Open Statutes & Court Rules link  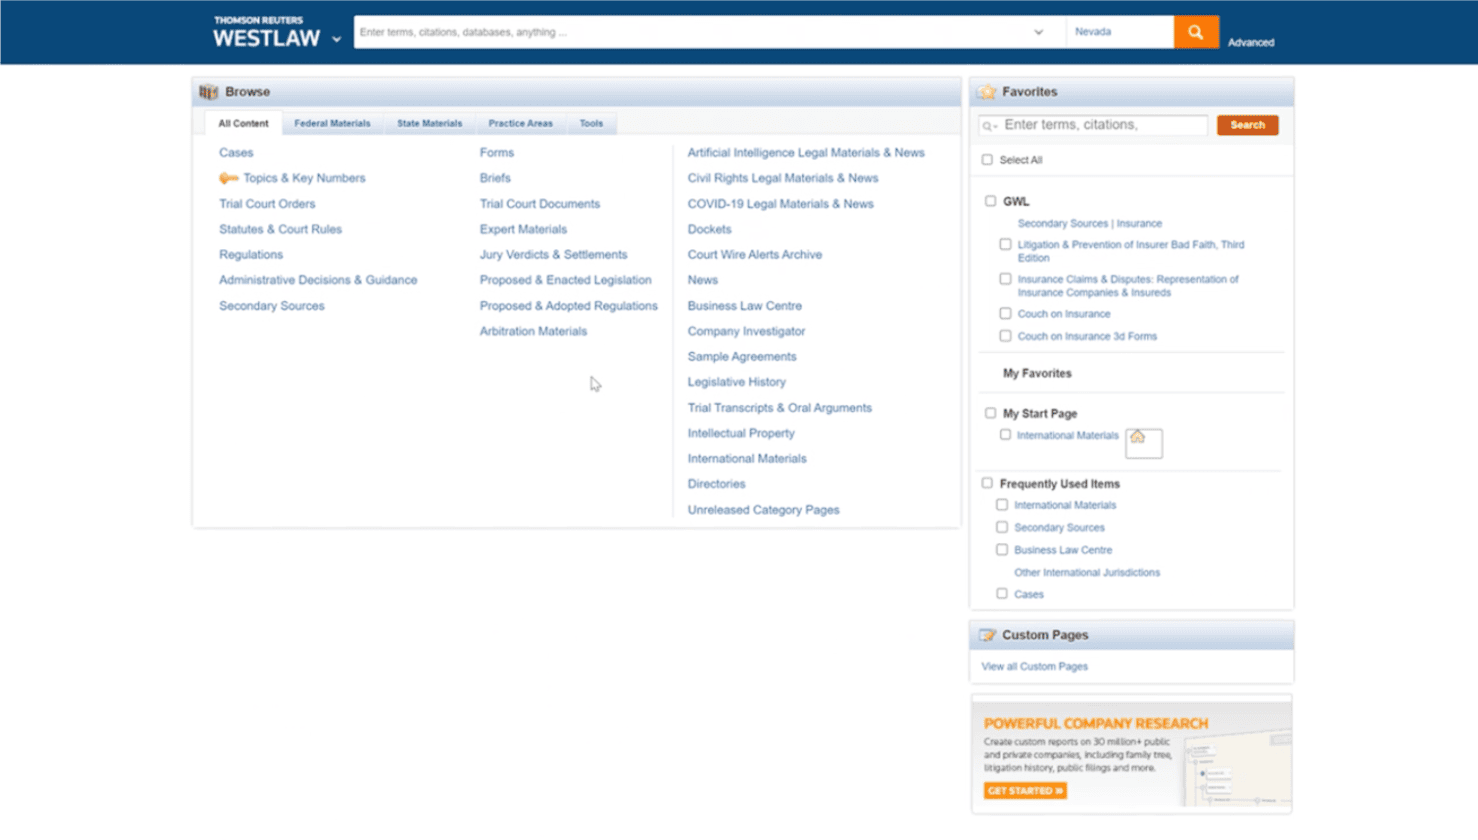280,229
